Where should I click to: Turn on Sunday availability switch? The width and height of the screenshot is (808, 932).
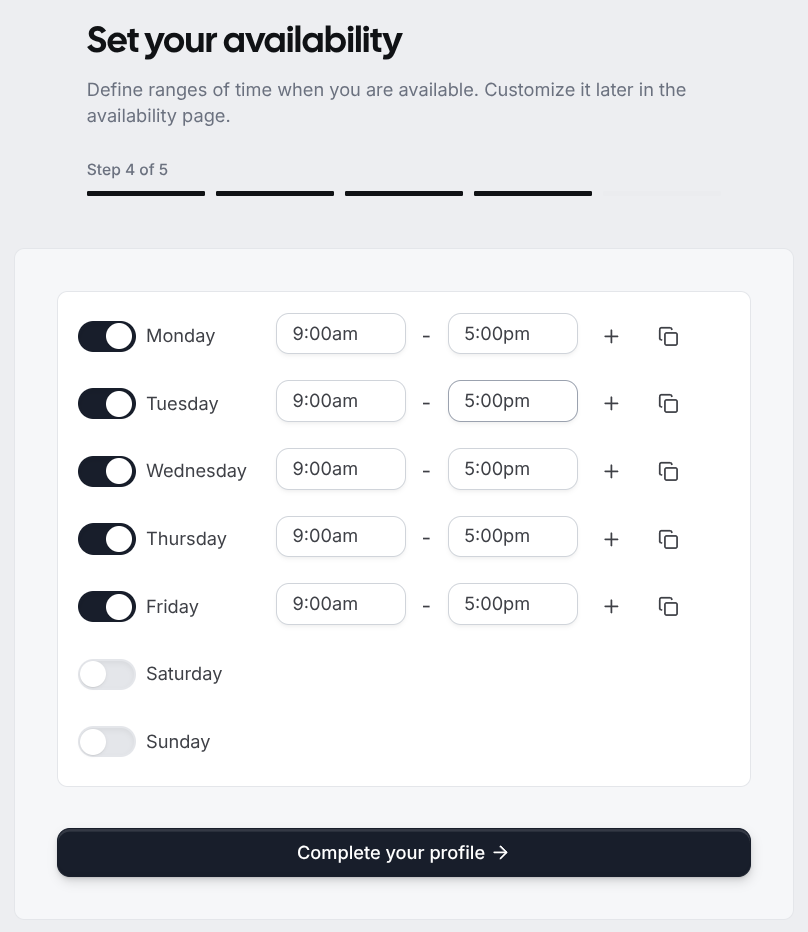(x=107, y=742)
